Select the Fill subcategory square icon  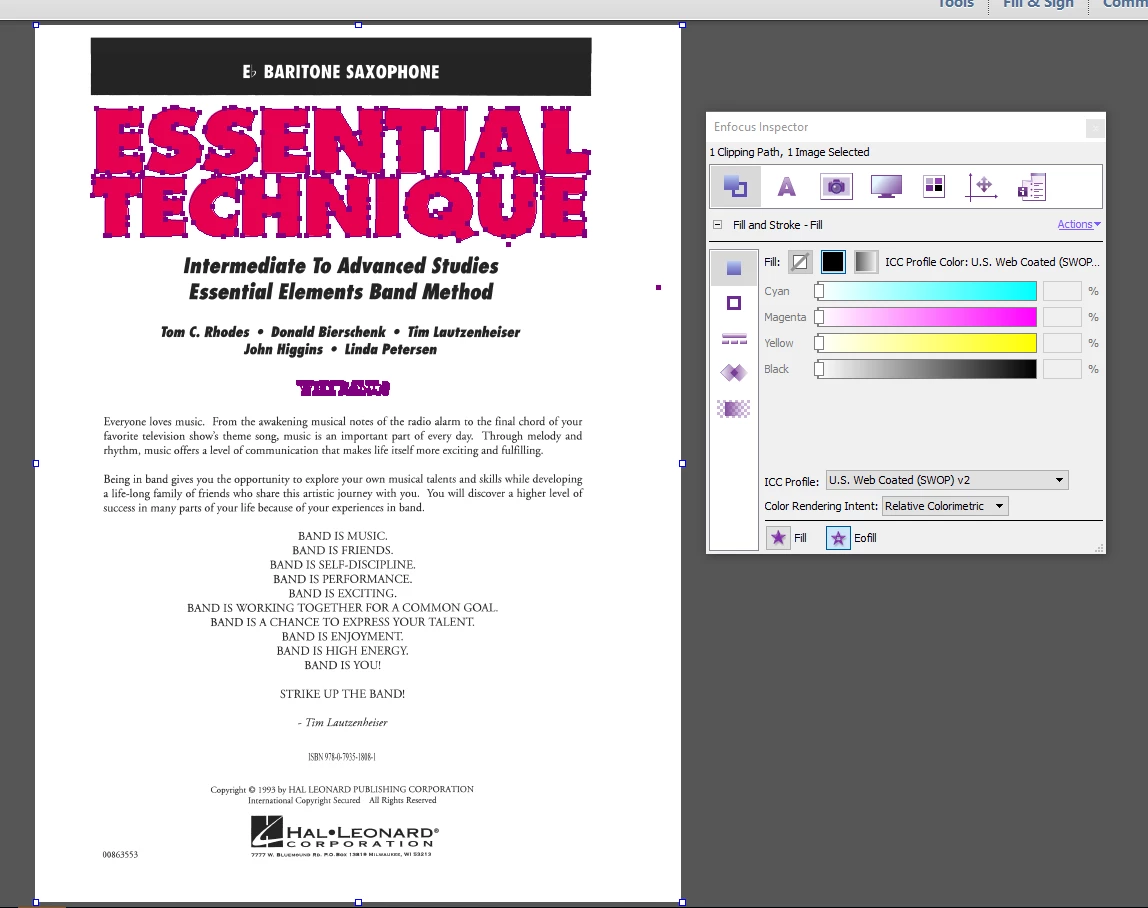(734, 268)
